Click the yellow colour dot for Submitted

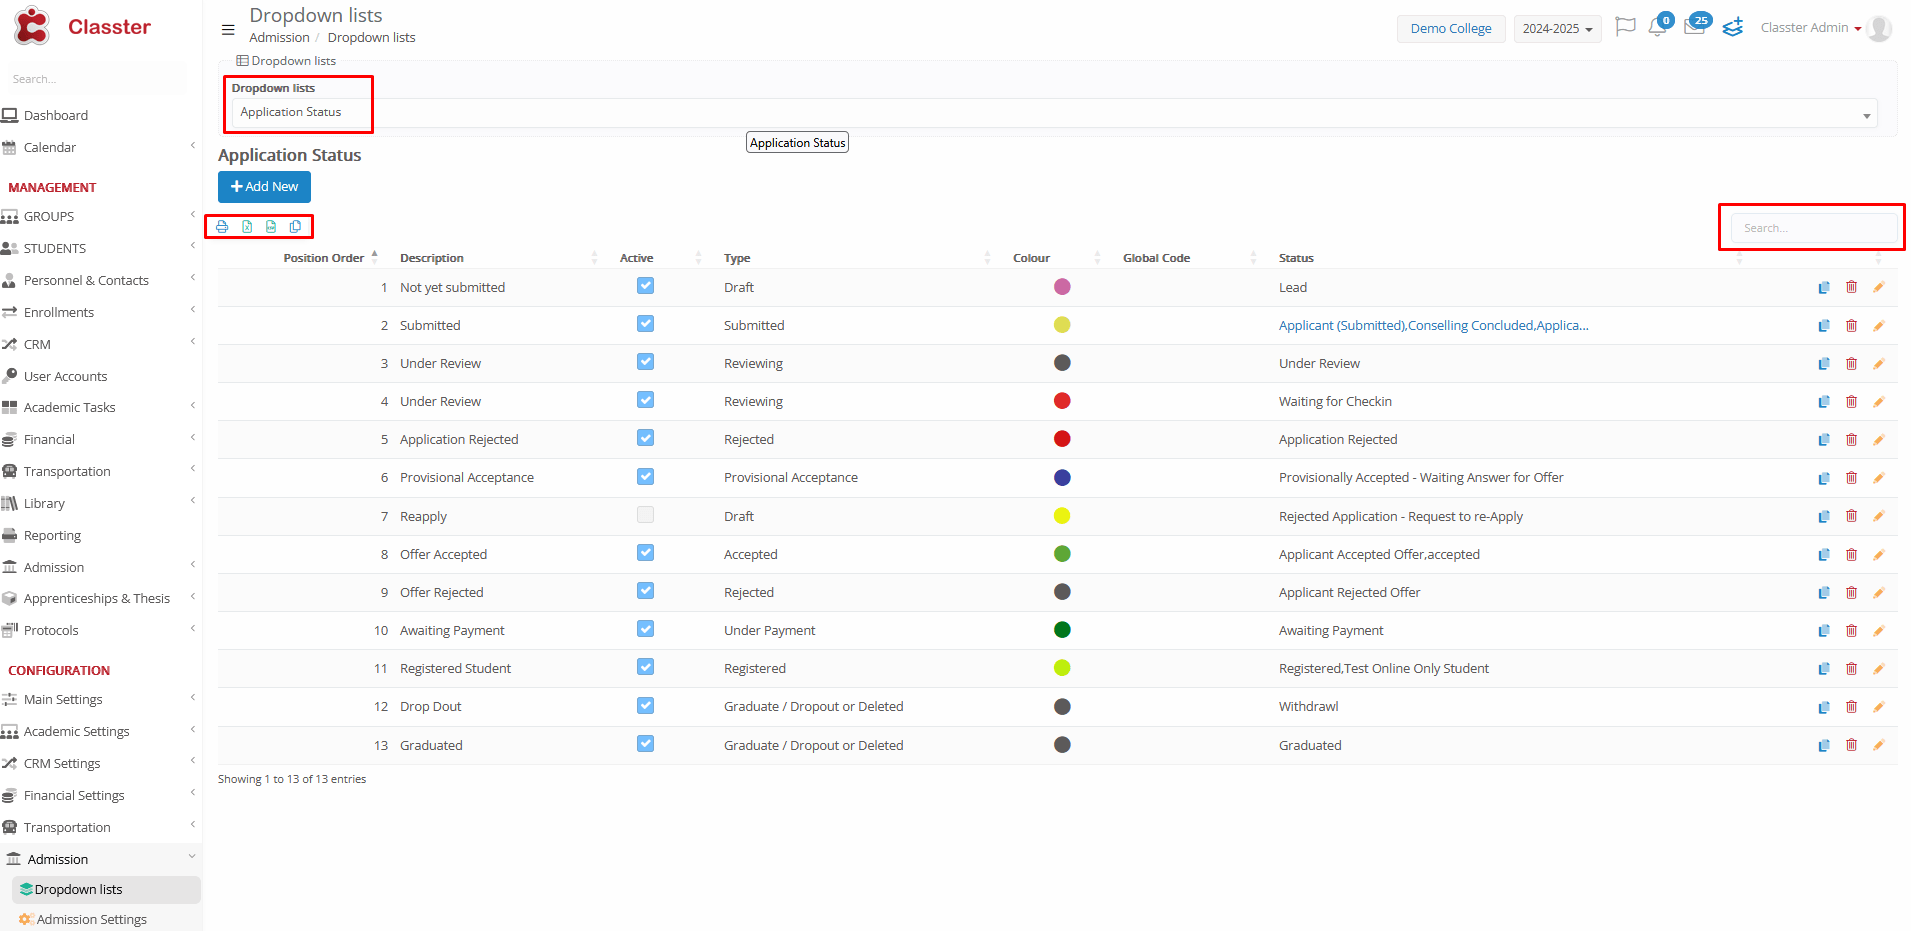1062,325
